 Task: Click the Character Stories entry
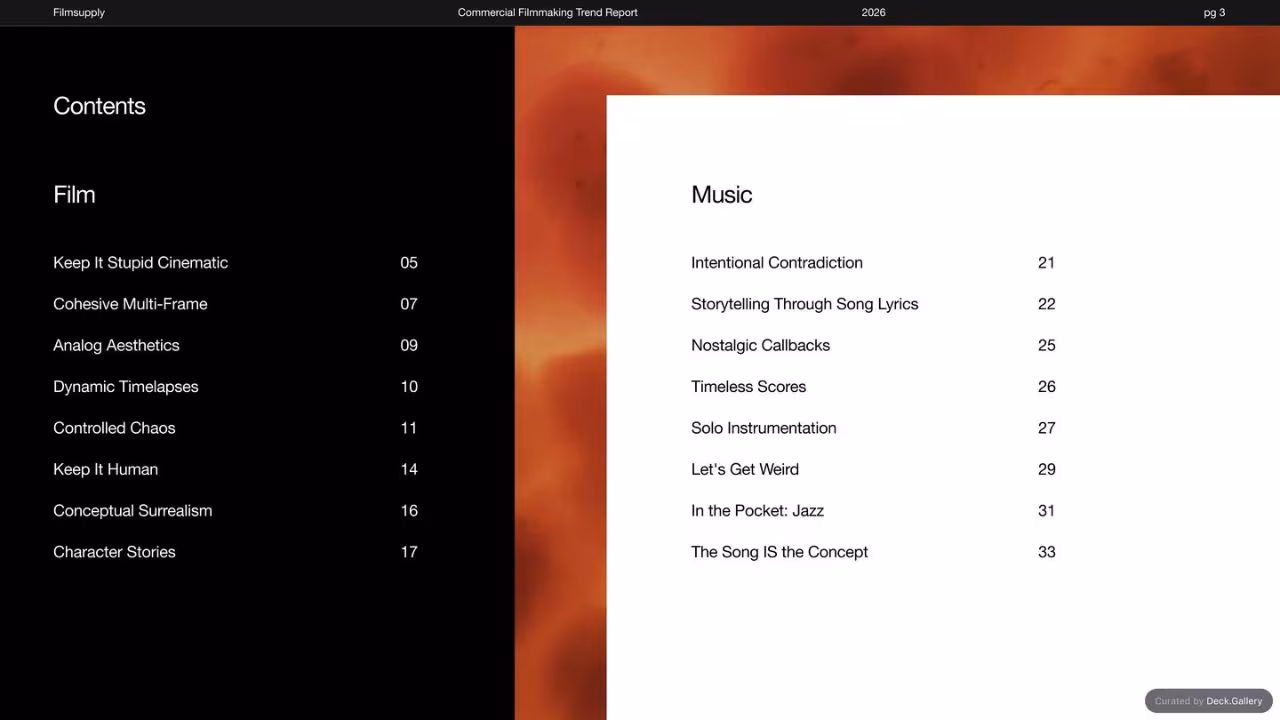click(x=114, y=552)
